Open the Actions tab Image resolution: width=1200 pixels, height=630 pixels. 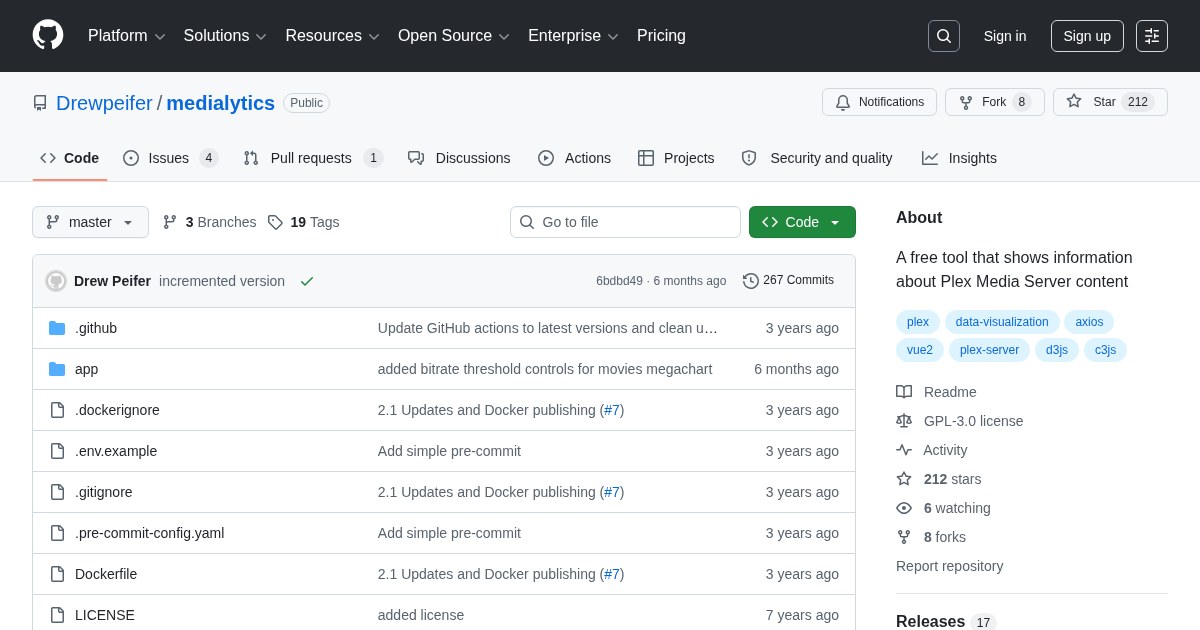point(574,158)
